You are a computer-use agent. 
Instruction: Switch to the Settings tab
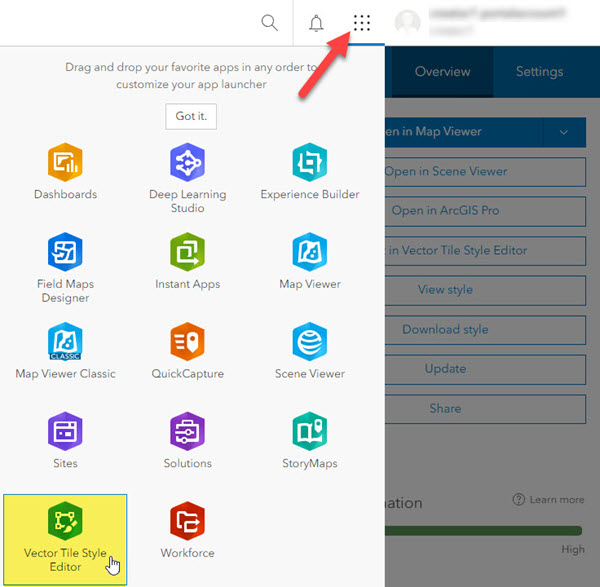539,72
